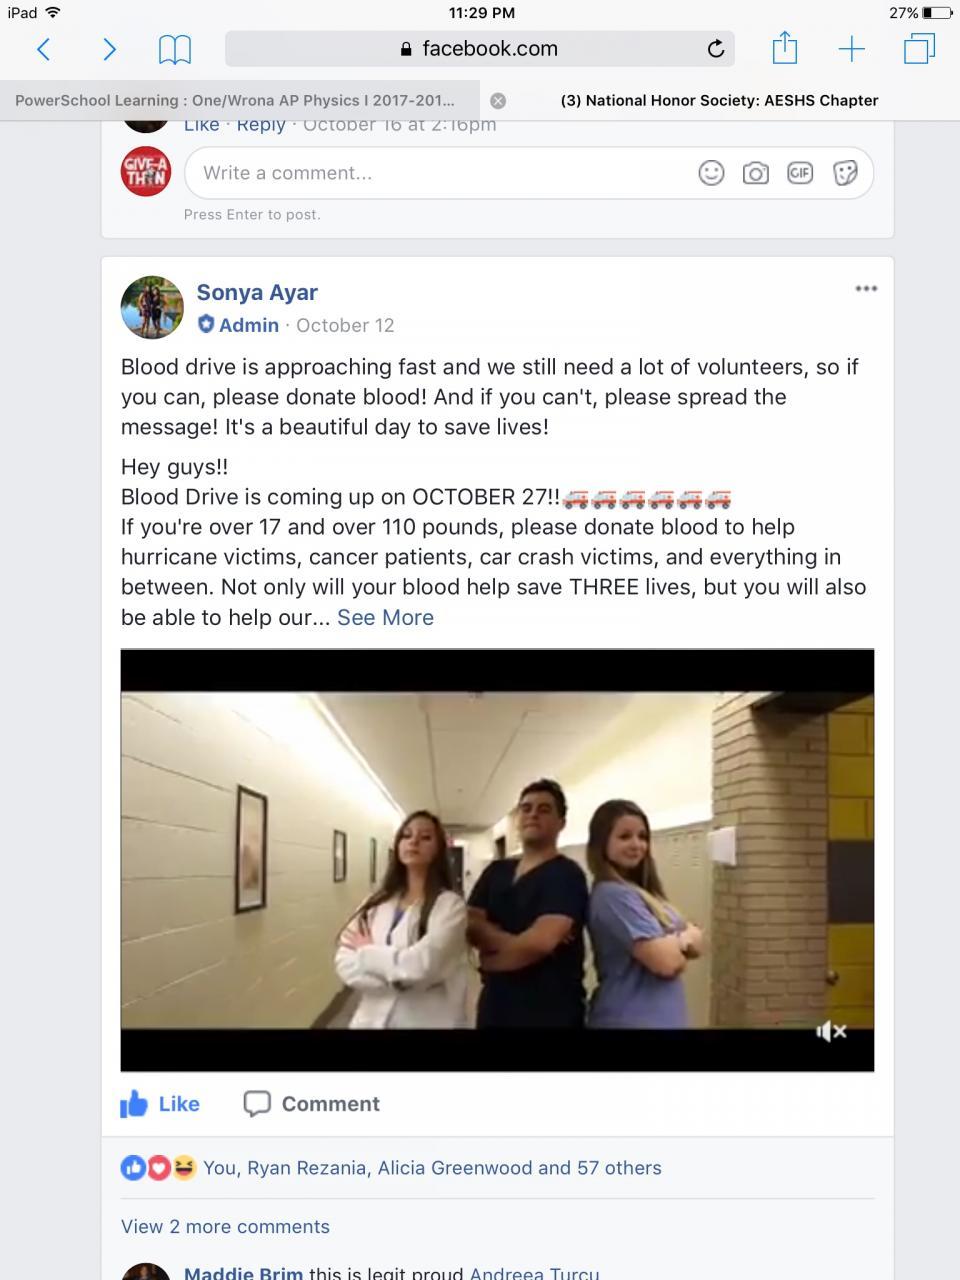Toggle Like on Sonya Ayar's post
The image size is (960, 1280).
[160, 1104]
